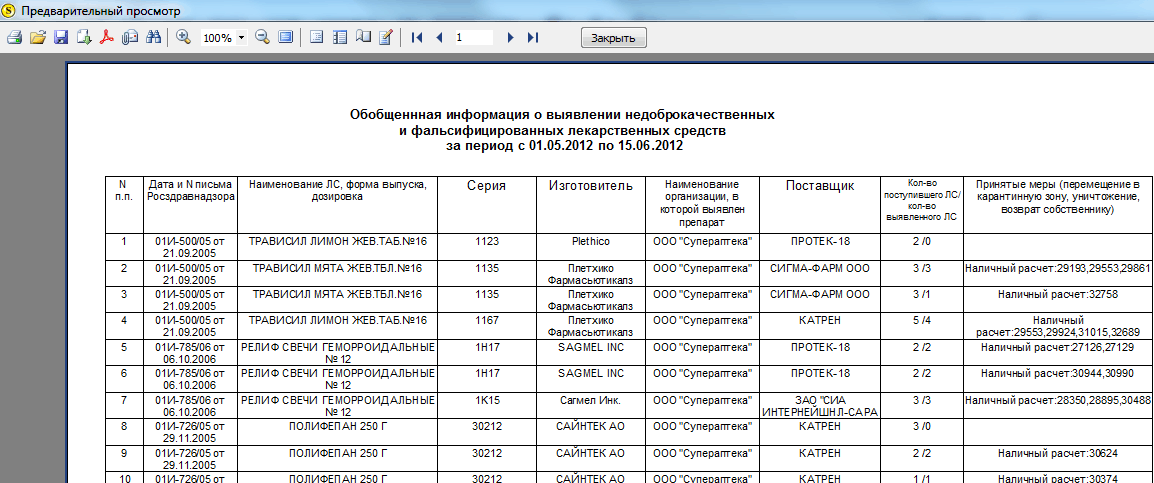Zoom in with the plus magnifier
Viewport: 1154px width, 483px height.
click(183, 37)
